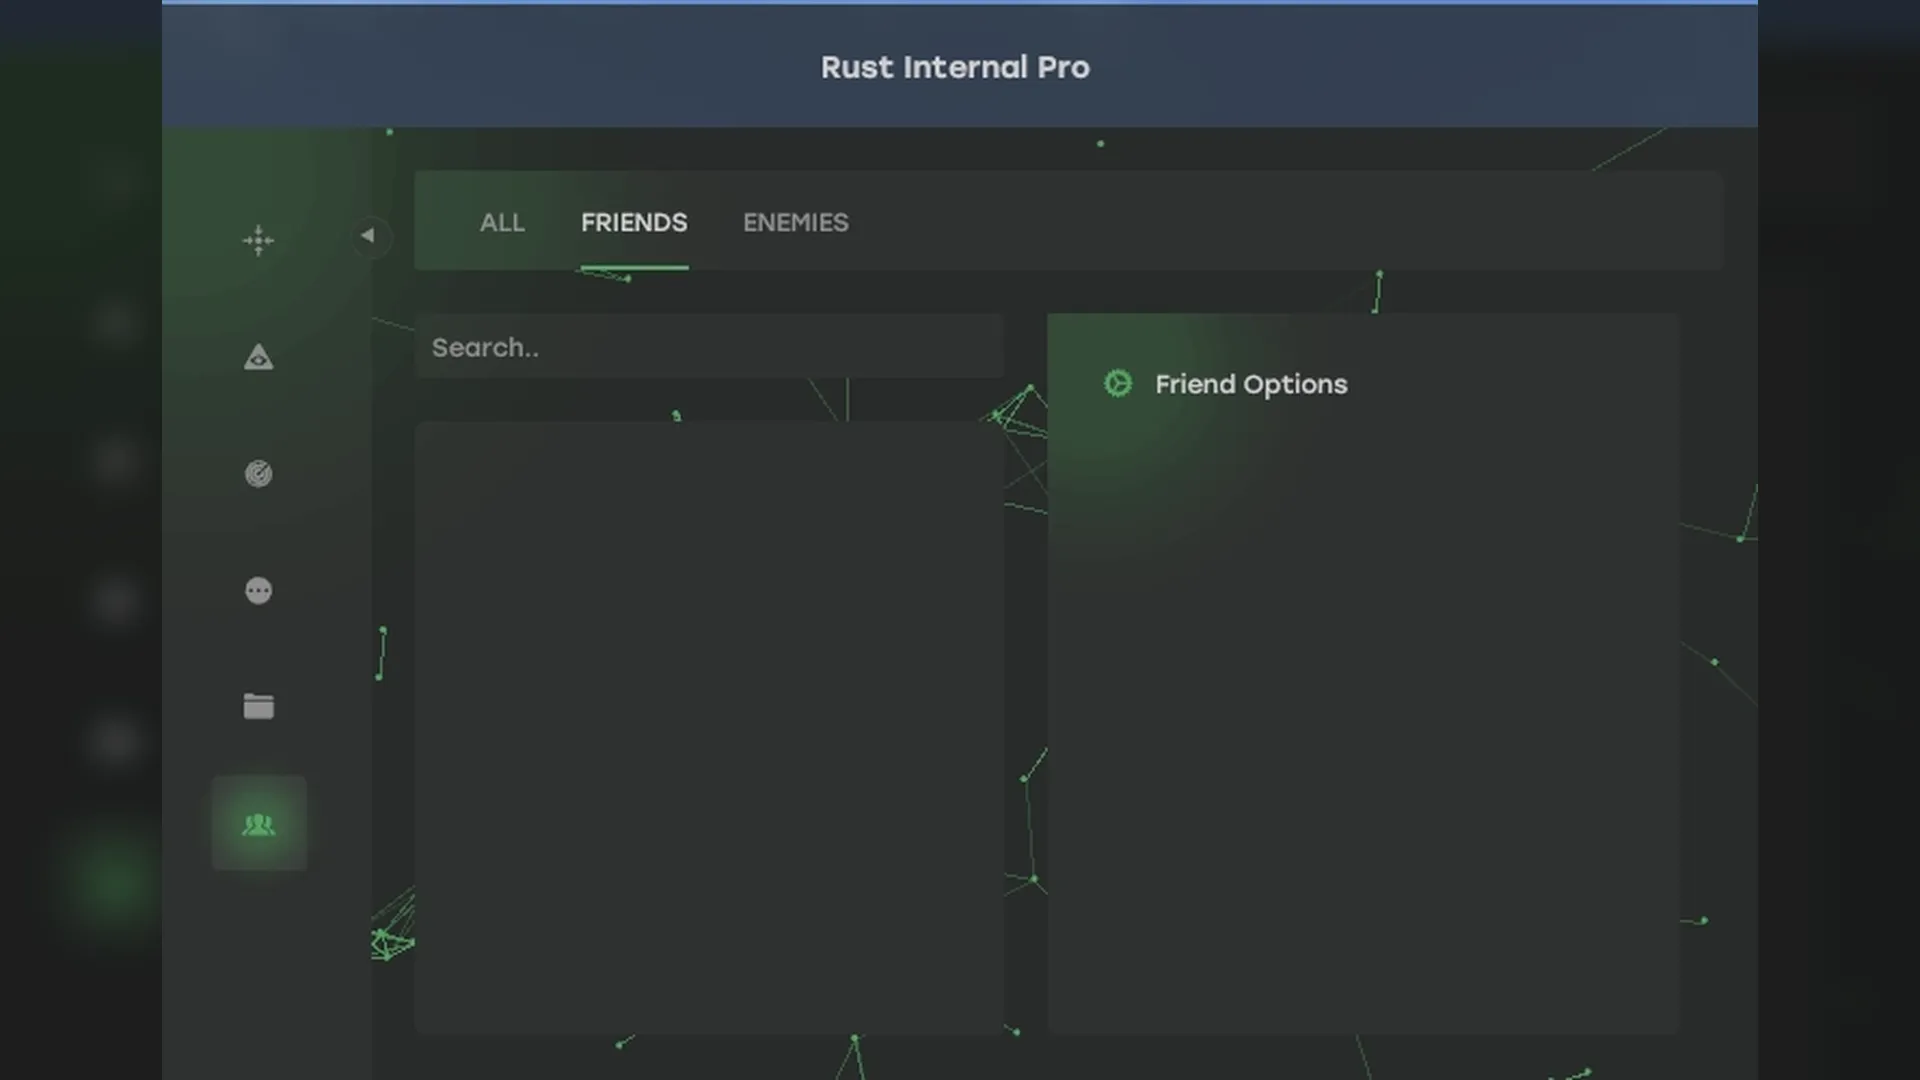Click the Rust Internal Pro title
The image size is (1920, 1080).
click(955, 67)
